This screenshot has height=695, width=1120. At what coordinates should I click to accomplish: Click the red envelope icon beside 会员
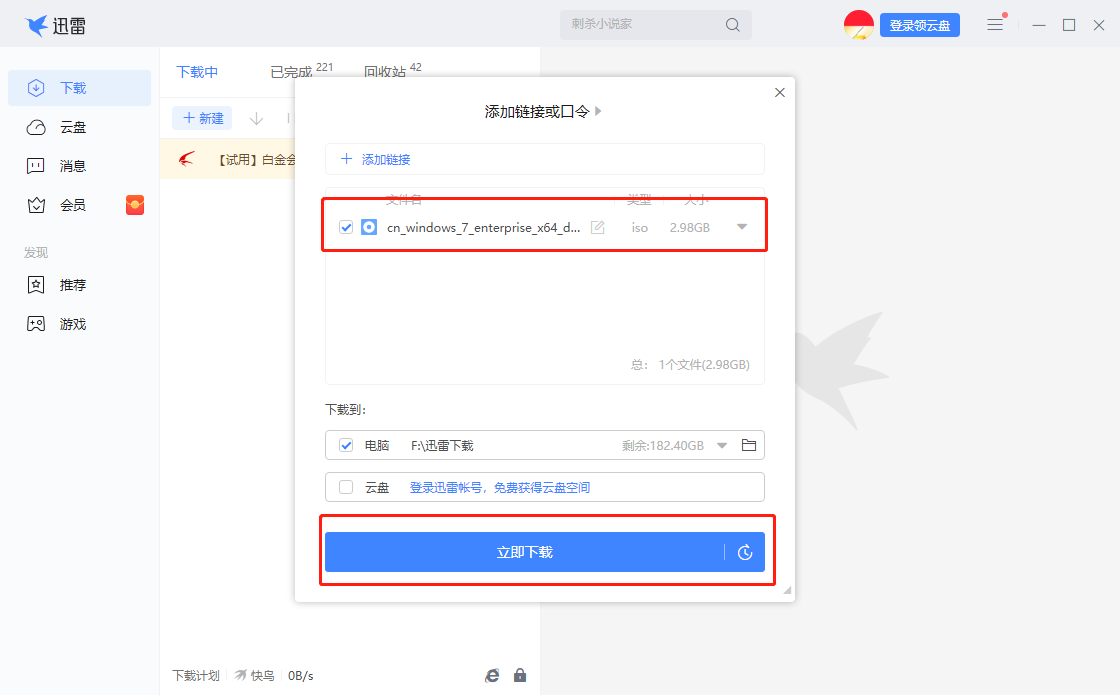[x=135, y=205]
